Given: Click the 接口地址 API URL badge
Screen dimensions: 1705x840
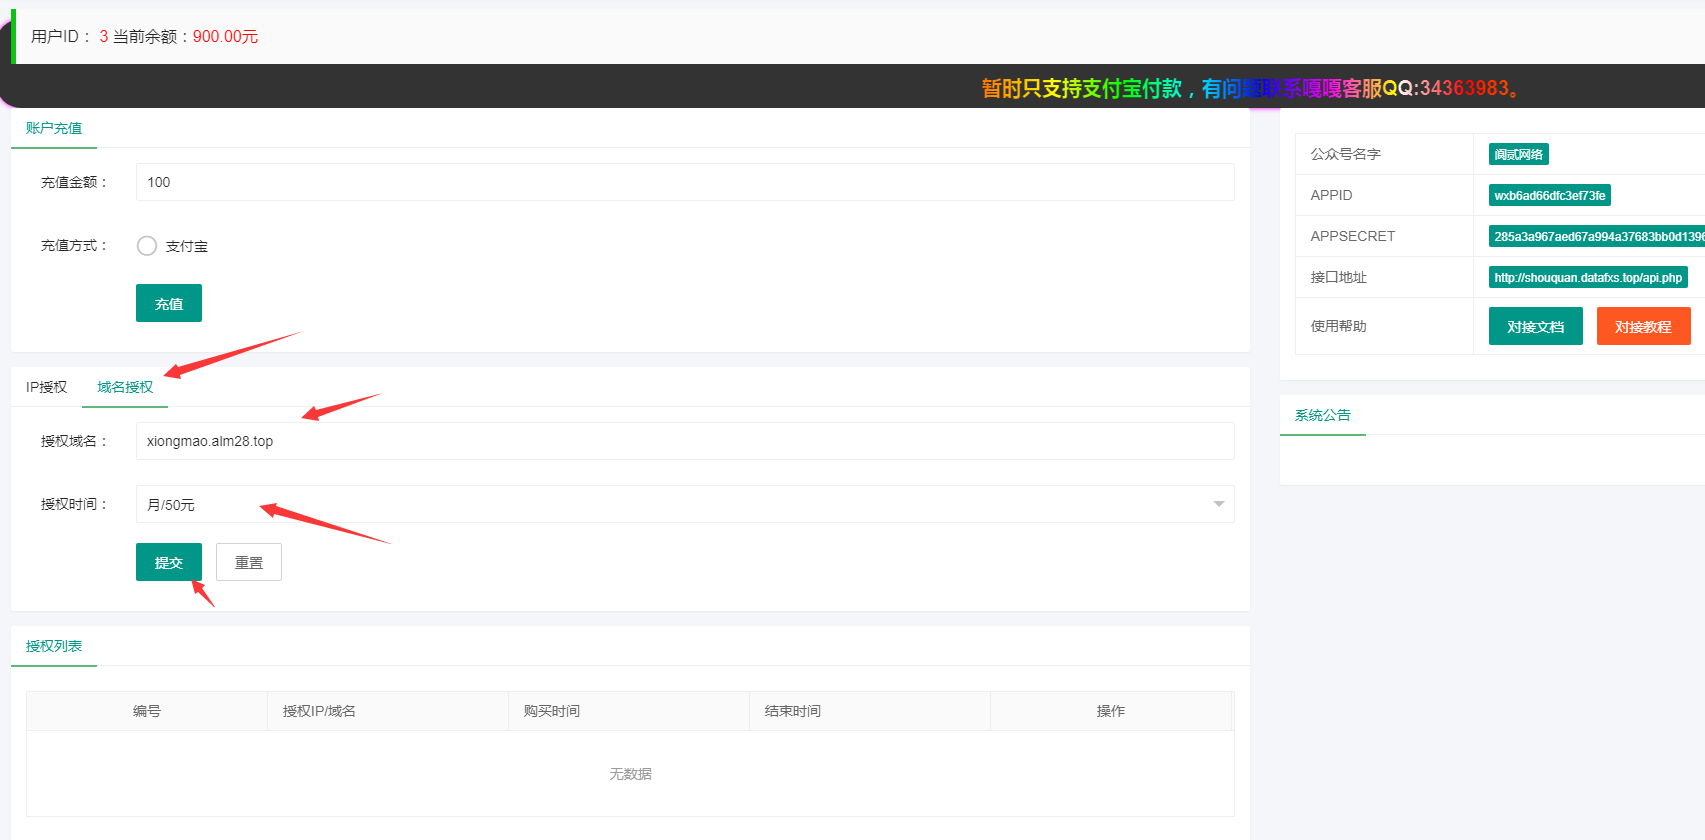Looking at the screenshot, I should [x=1587, y=277].
